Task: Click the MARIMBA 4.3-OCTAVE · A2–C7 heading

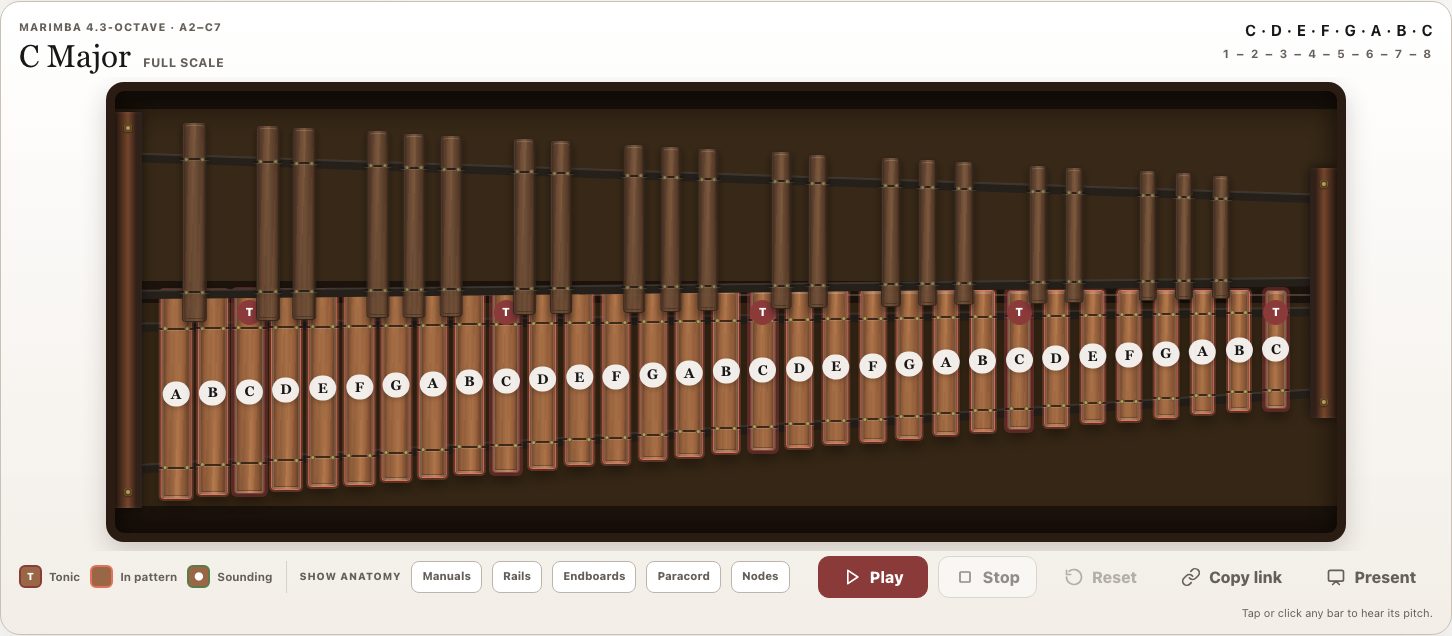Action: tap(119, 27)
